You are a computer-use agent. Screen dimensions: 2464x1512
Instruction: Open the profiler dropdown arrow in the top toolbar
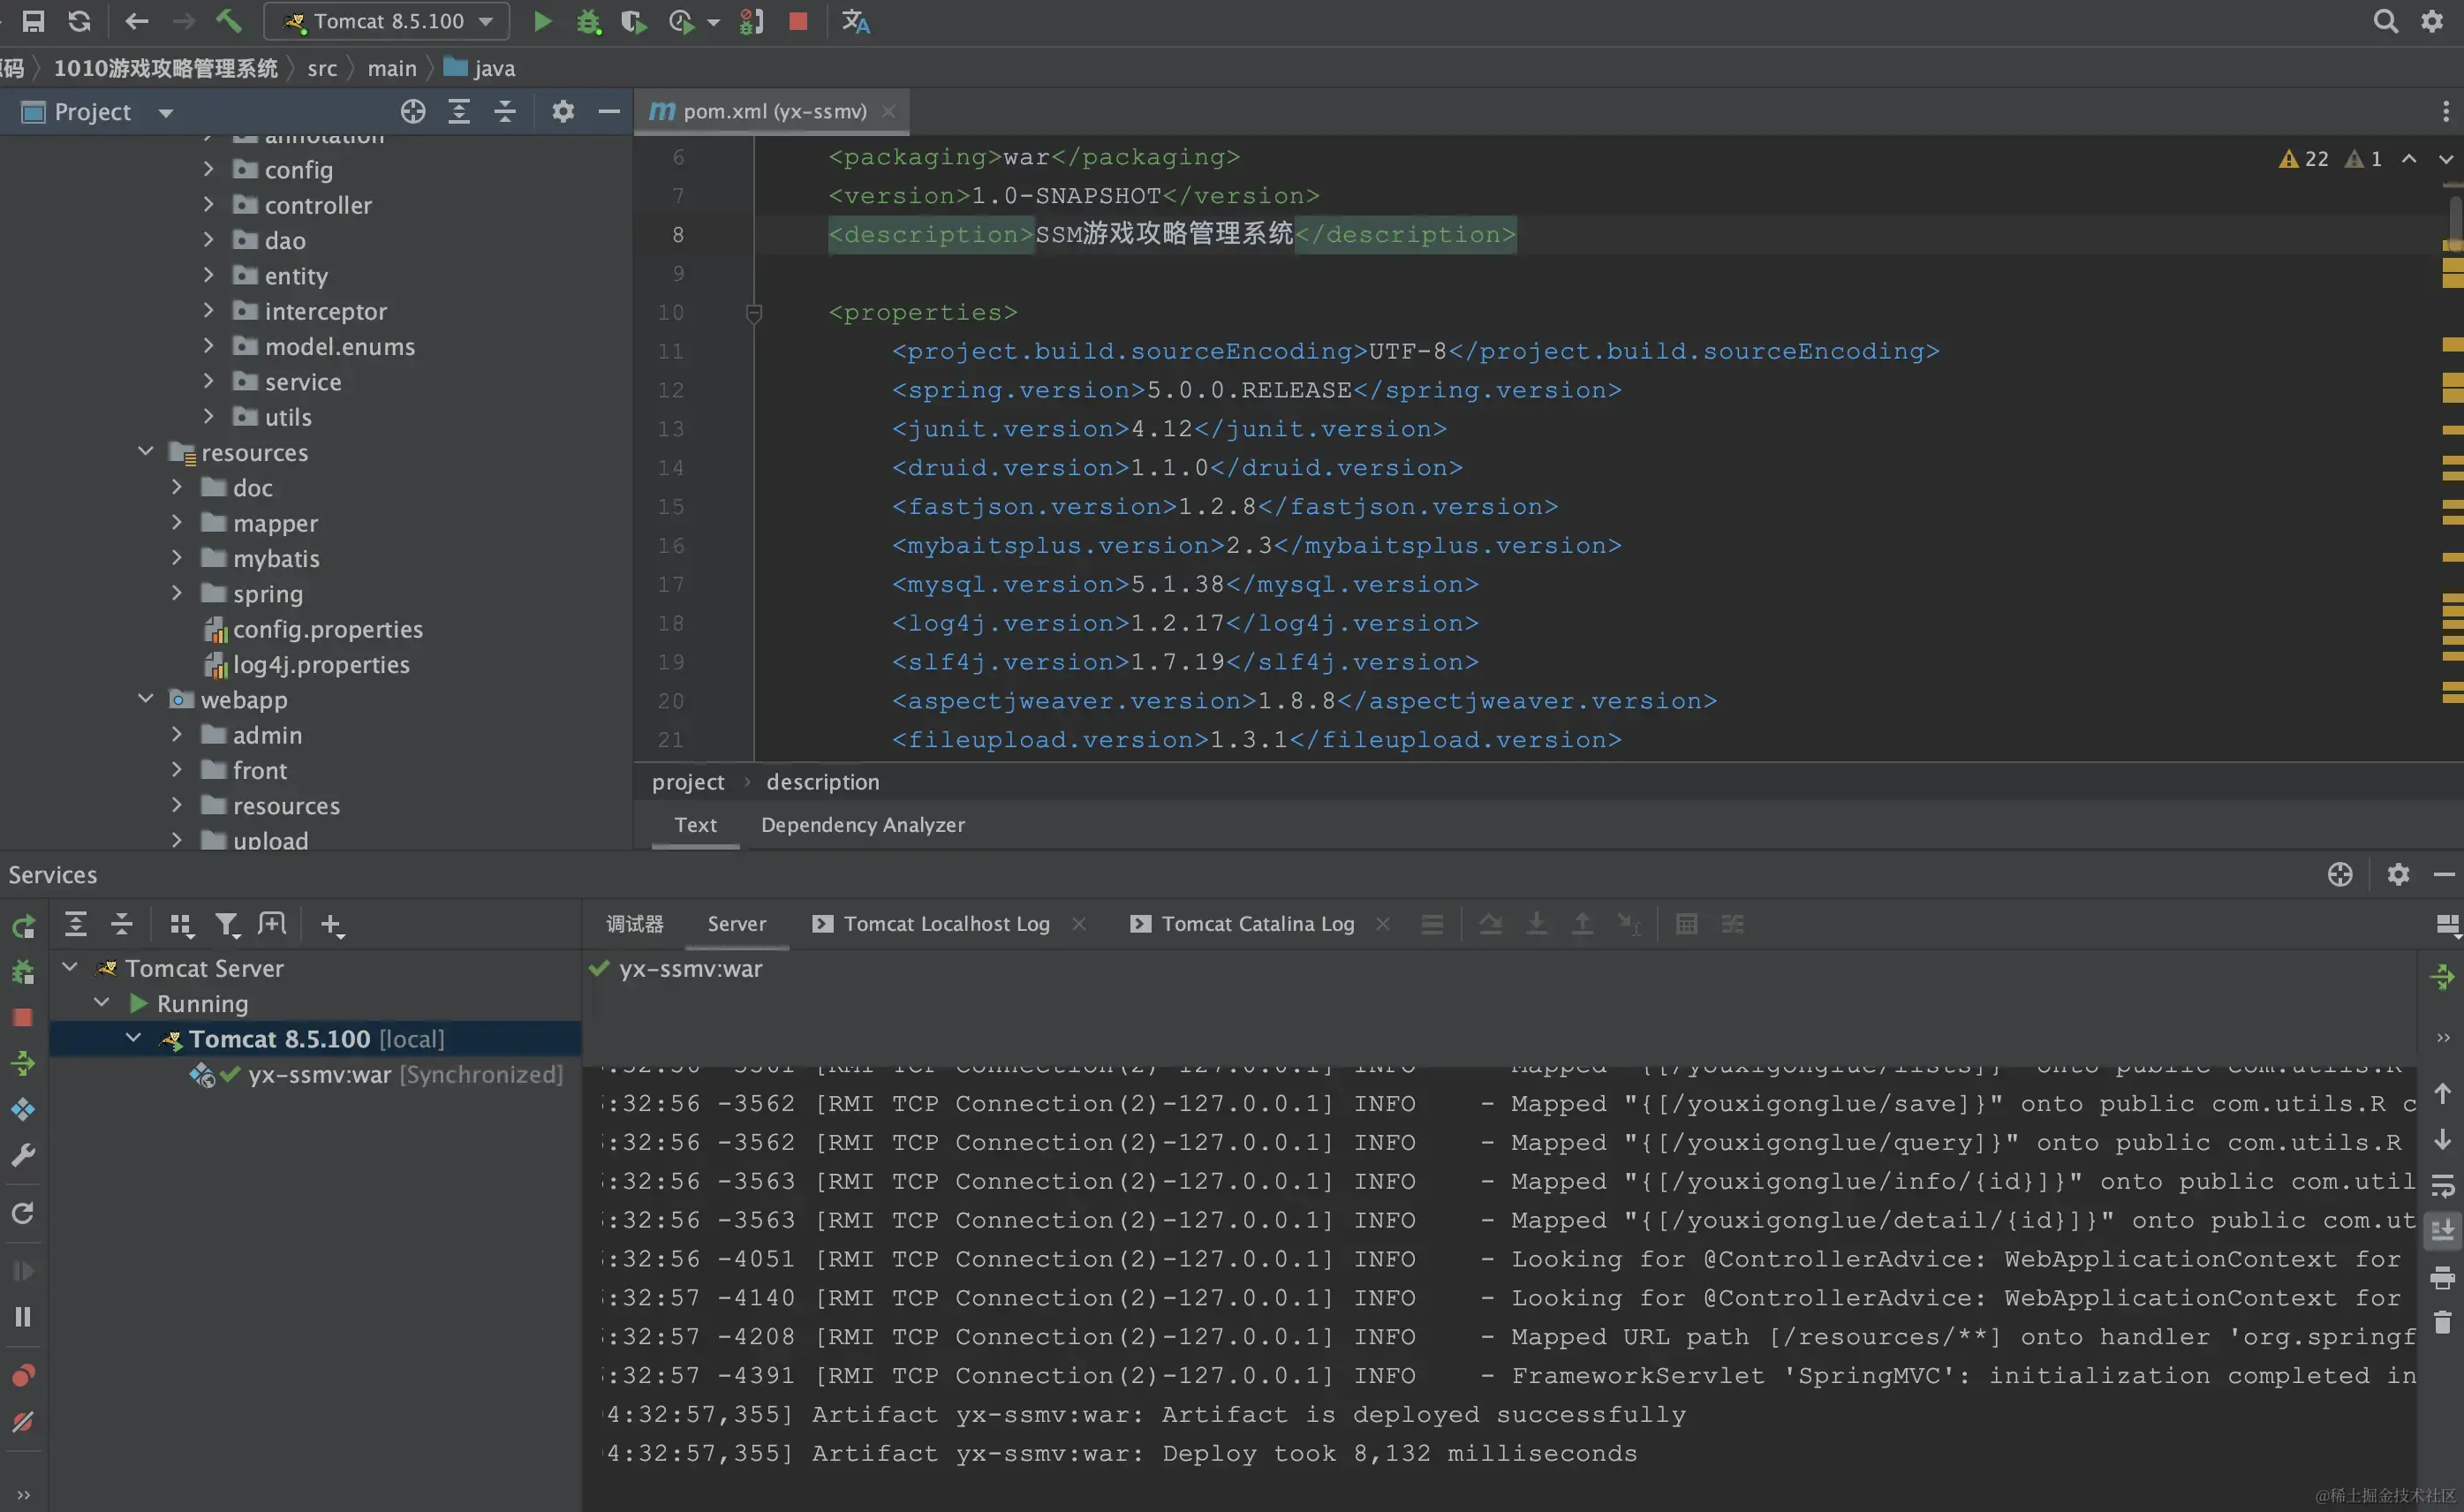tap(713, 22)
